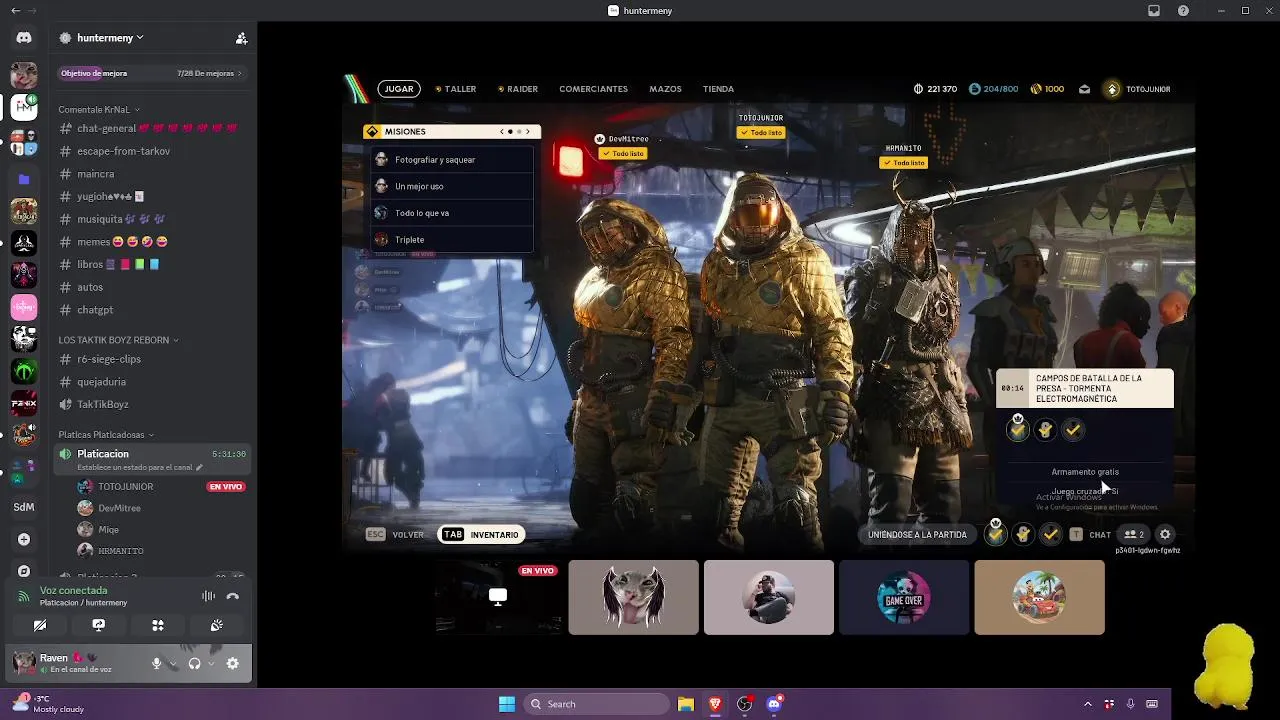Open File Explorer from taskbar

[686, 704]
